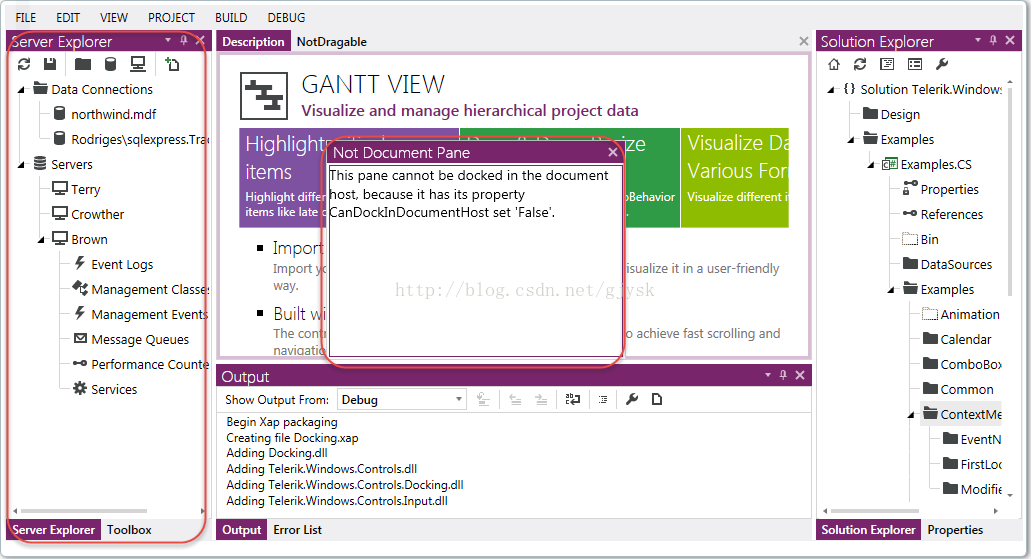
Task: Collapse the Data Connections node
Action: (22, 89)
